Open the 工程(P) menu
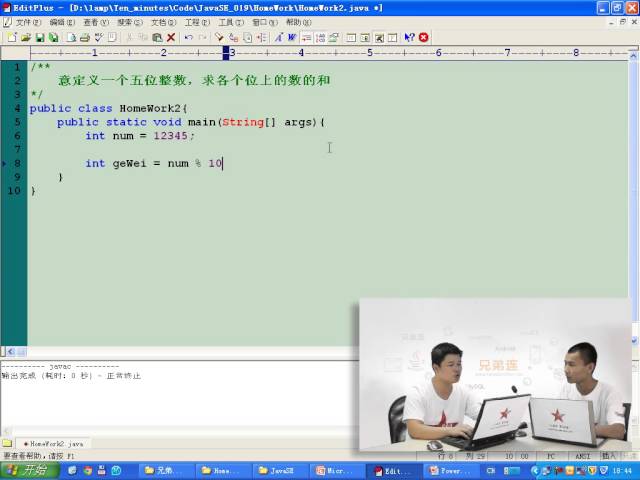The width and height of the screenshot is (640, 480). (197, 22)
